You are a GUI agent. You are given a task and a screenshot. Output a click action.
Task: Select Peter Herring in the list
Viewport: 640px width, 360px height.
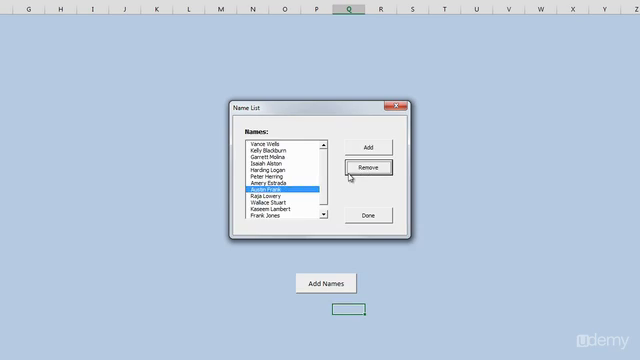[282, 177]
